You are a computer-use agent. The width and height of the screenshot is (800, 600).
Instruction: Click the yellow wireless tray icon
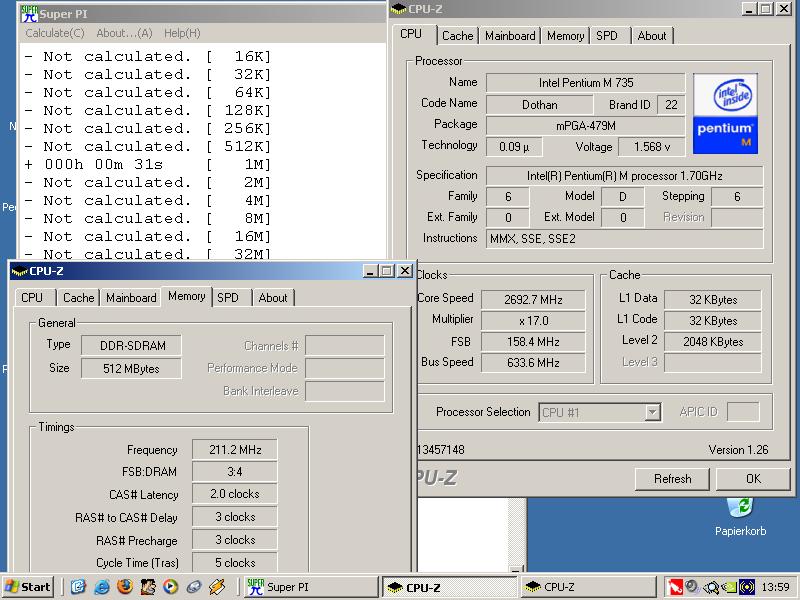[747, 587]
